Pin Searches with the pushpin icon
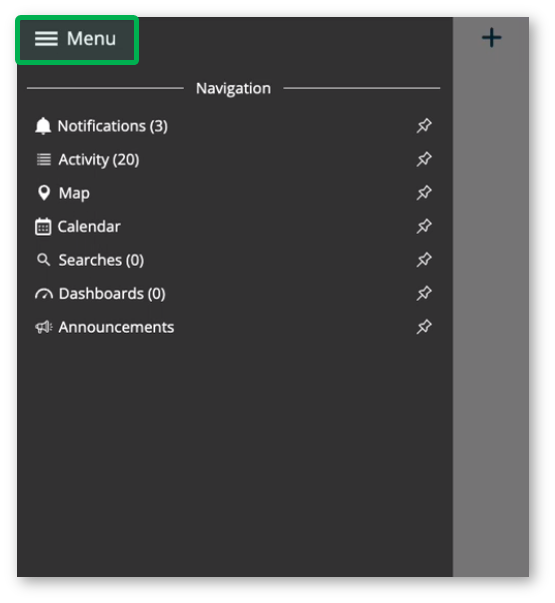Screen dimensions: 555x603 pyautogui.click(x=424, y=260)
